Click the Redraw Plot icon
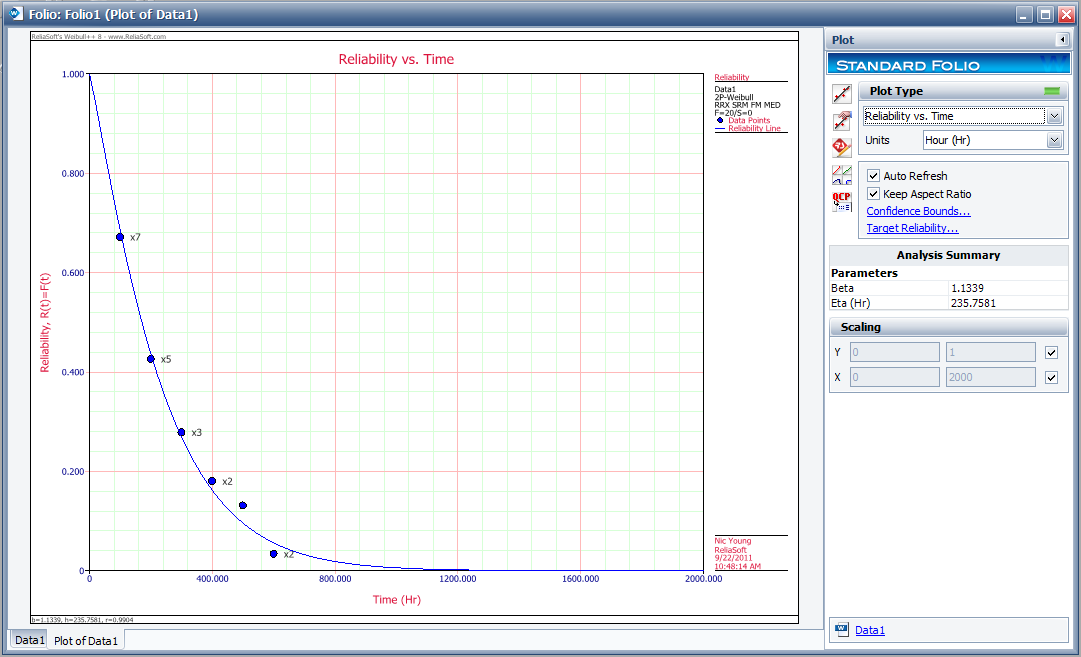 pos(842,95)
